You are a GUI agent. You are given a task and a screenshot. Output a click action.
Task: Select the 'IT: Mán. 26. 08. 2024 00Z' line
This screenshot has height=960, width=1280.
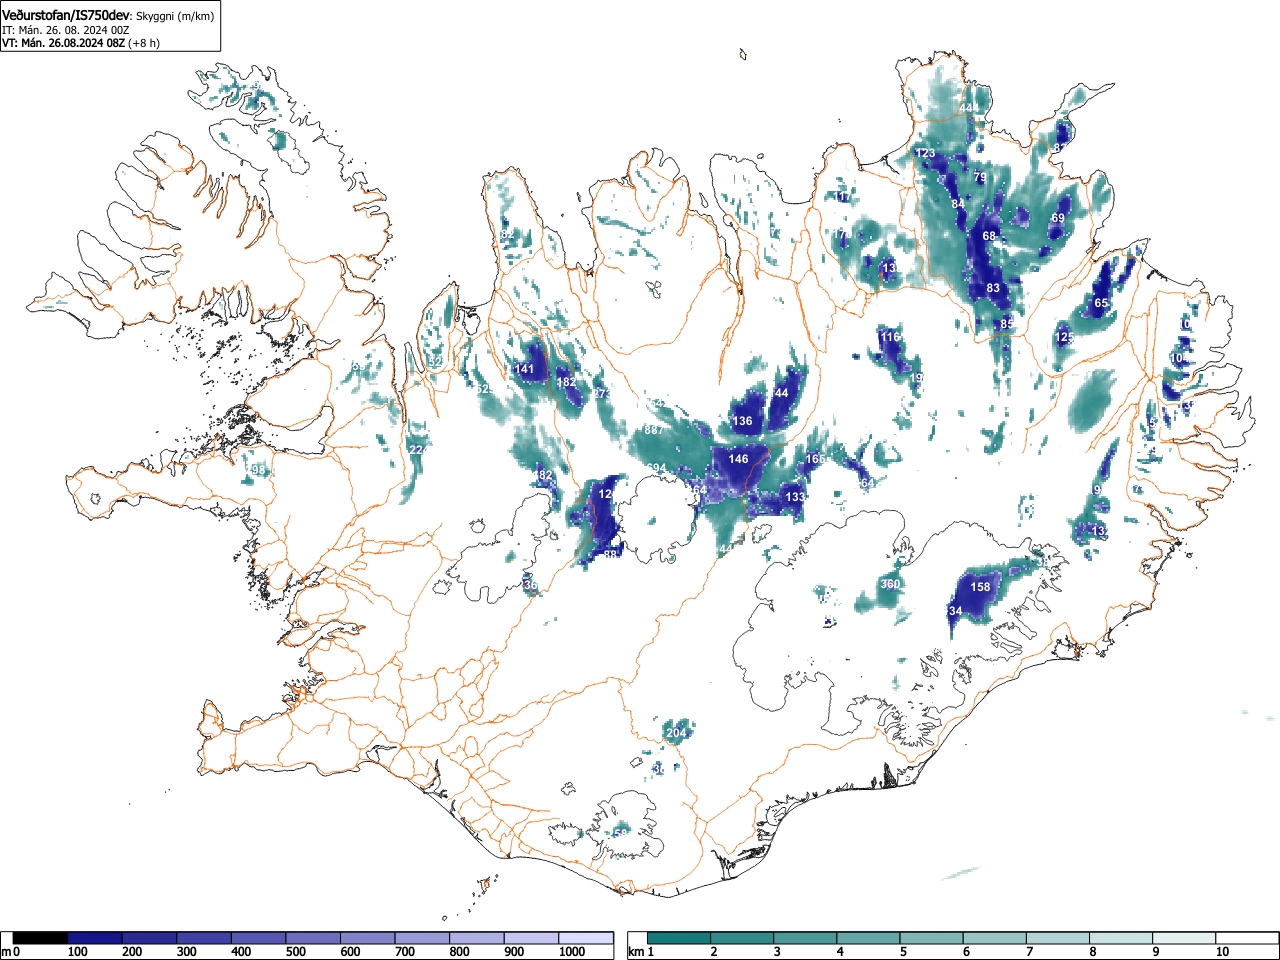65,30
